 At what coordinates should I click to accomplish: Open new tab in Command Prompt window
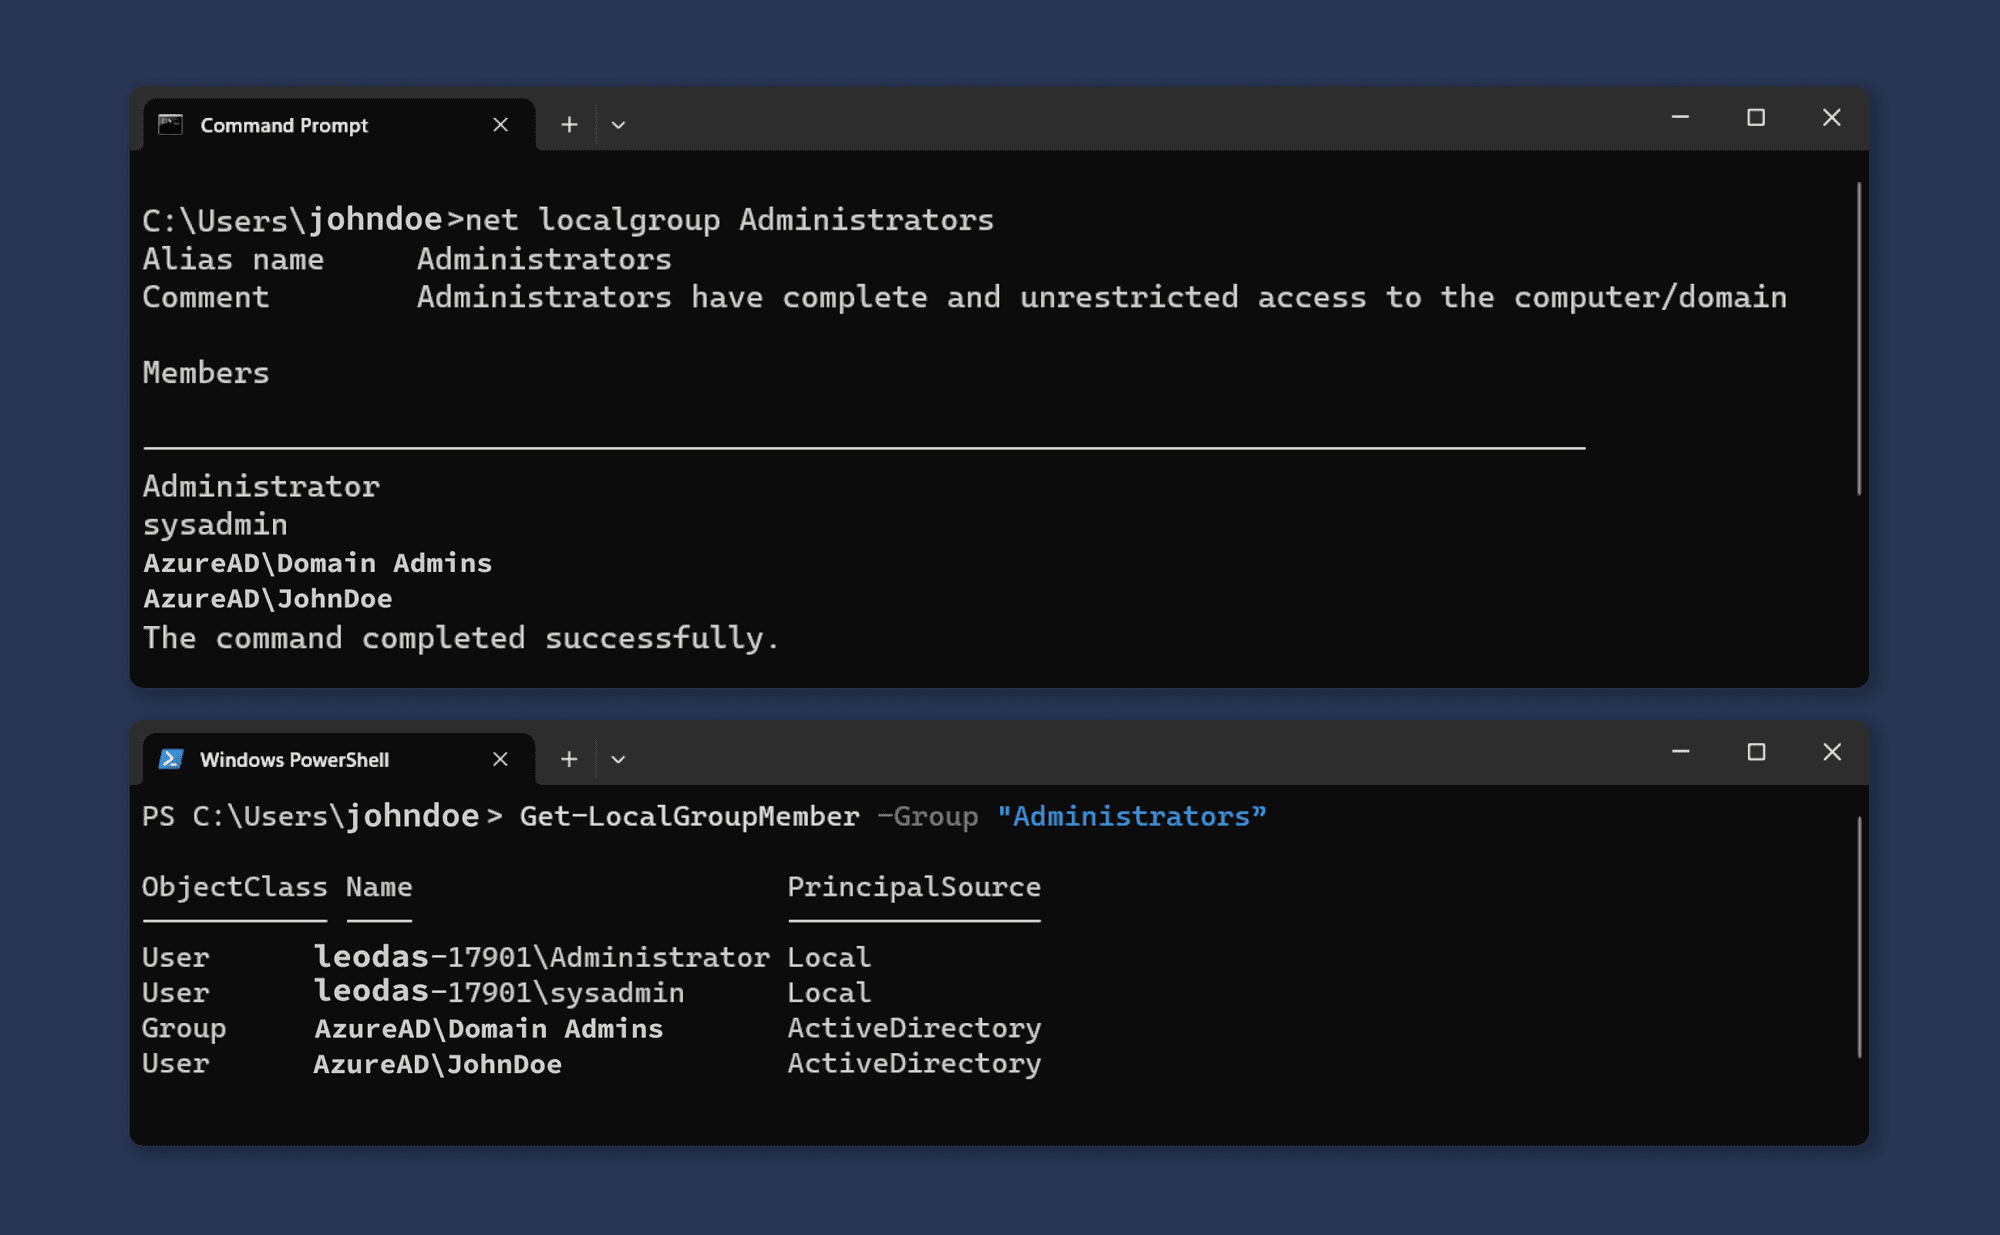569,125
